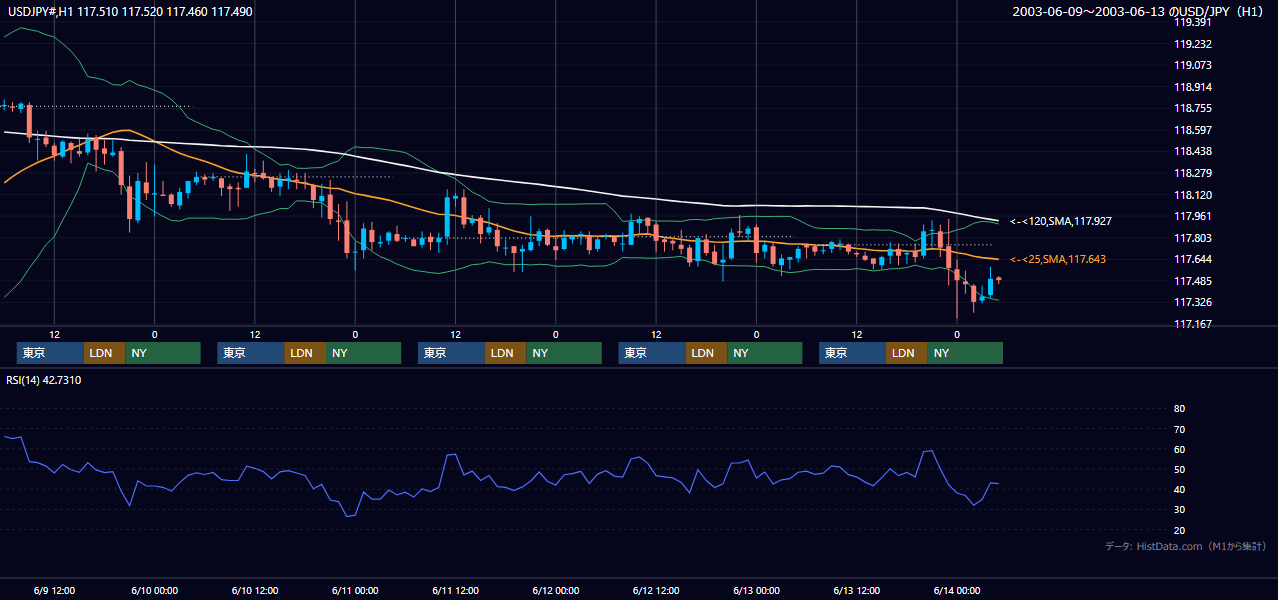Select the 119.073 price axis label
1278x600 pixels.
tap(1192, 65)
